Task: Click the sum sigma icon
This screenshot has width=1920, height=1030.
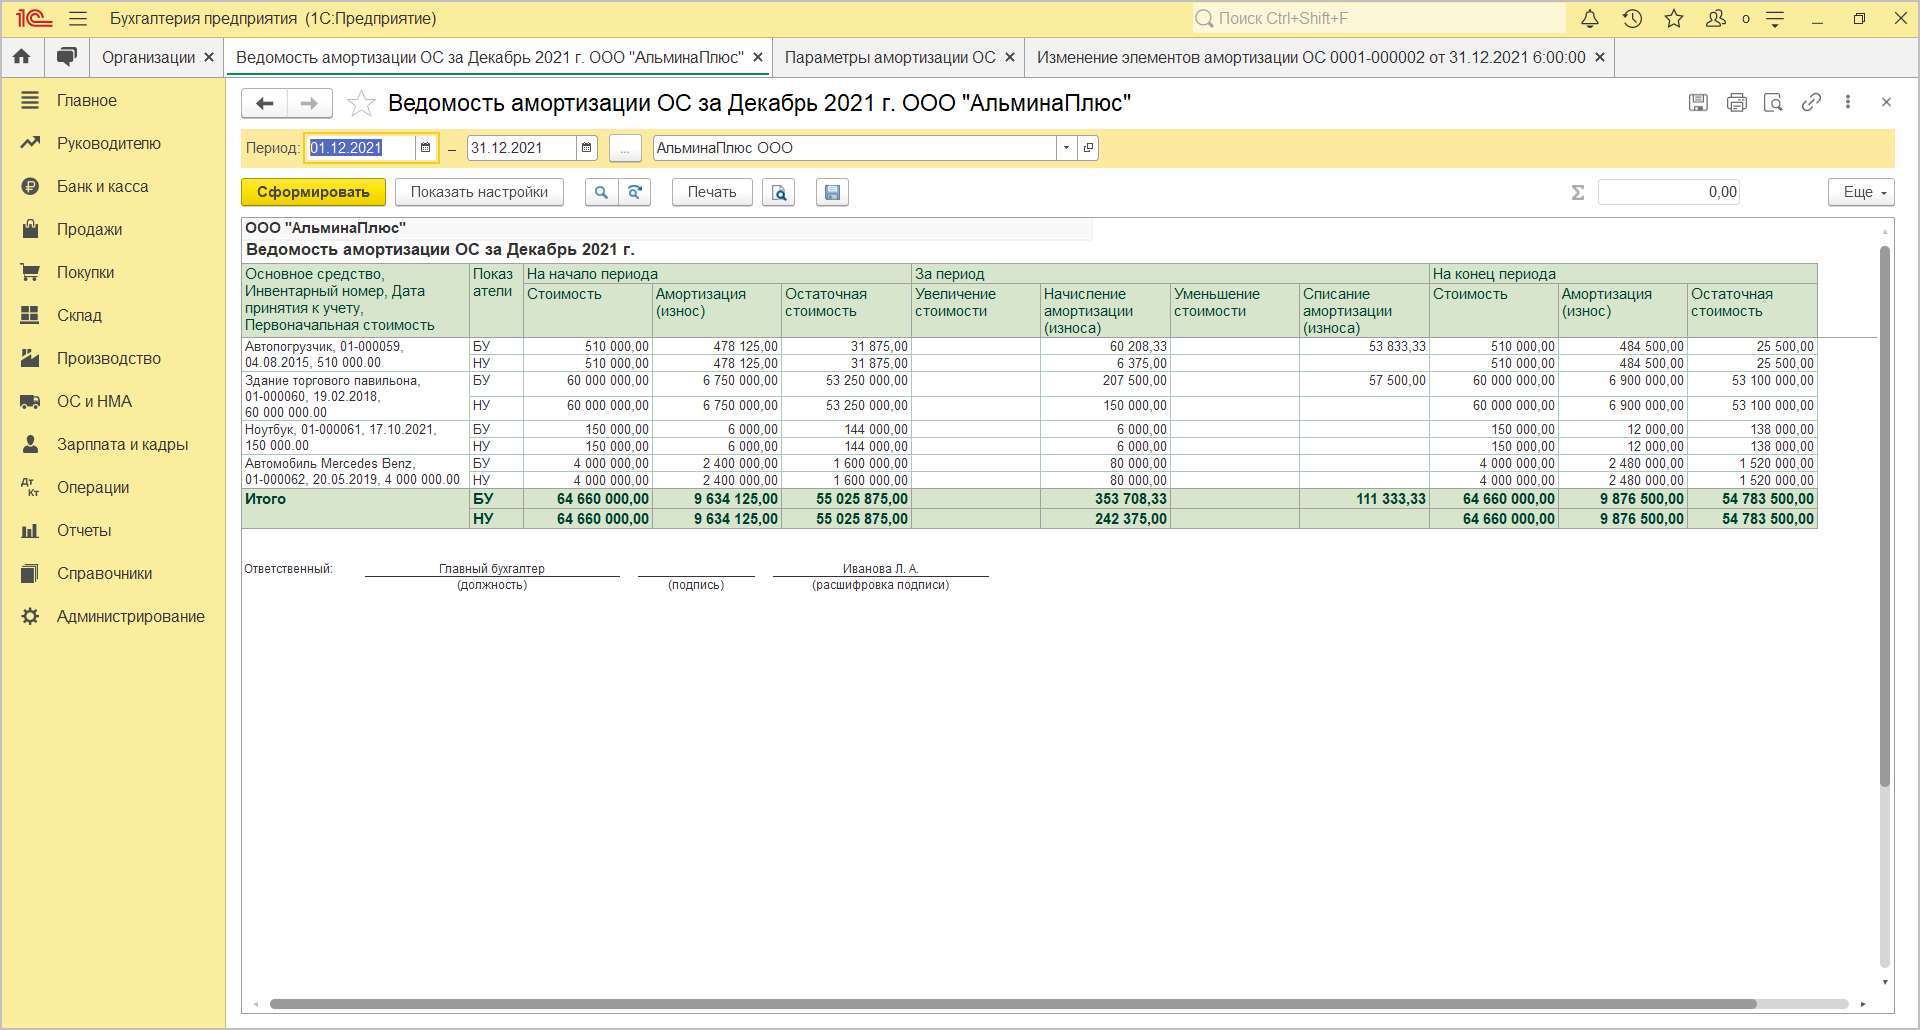Action: click(x=1578, y=192)
